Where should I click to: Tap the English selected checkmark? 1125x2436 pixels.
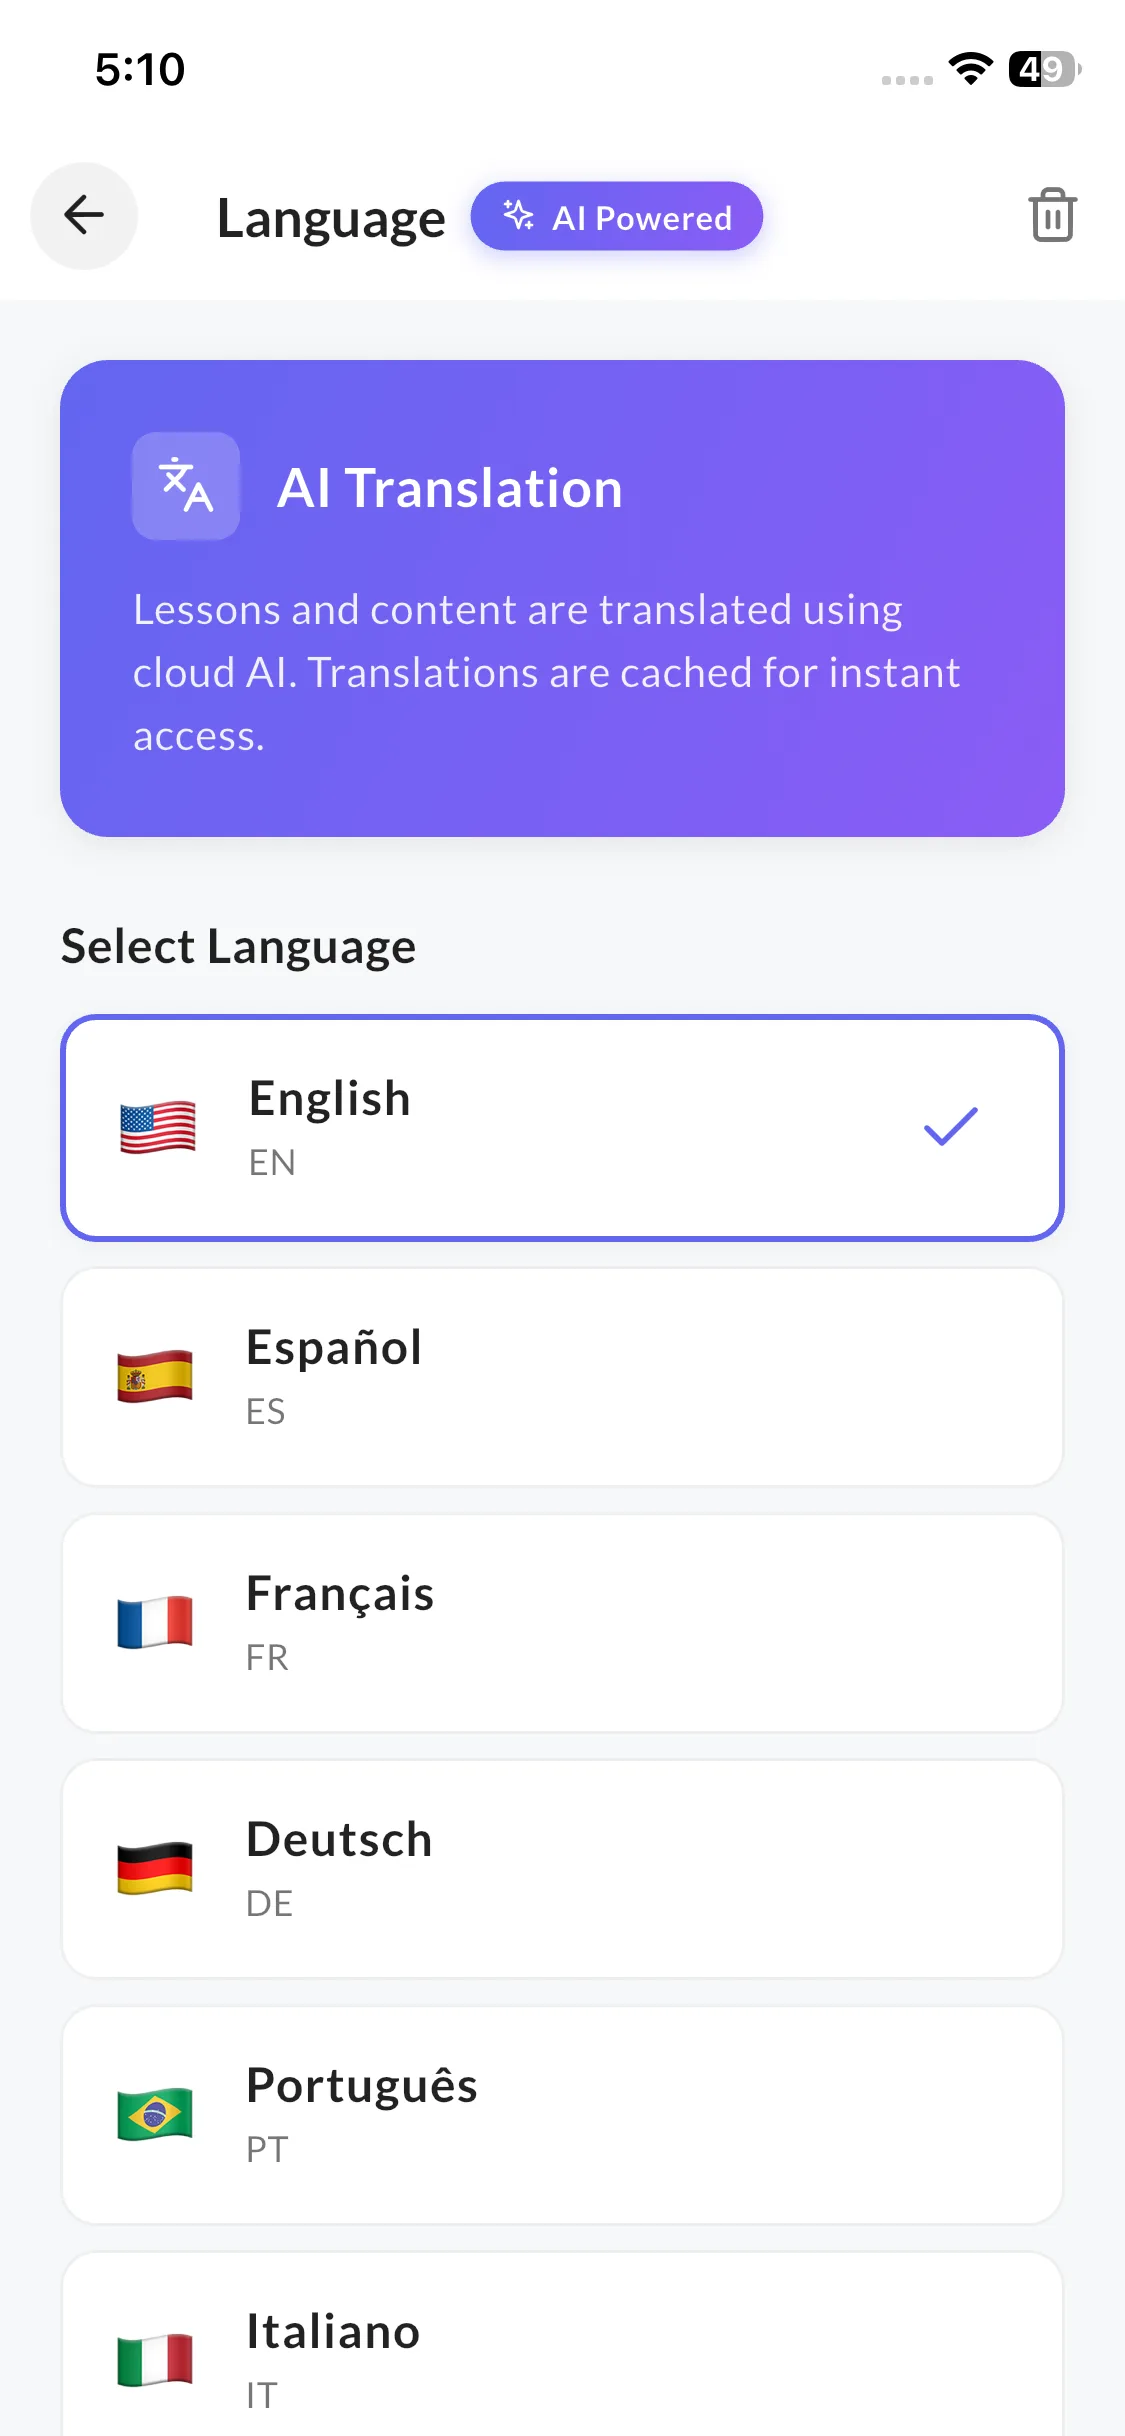(x=950, y=1127)
